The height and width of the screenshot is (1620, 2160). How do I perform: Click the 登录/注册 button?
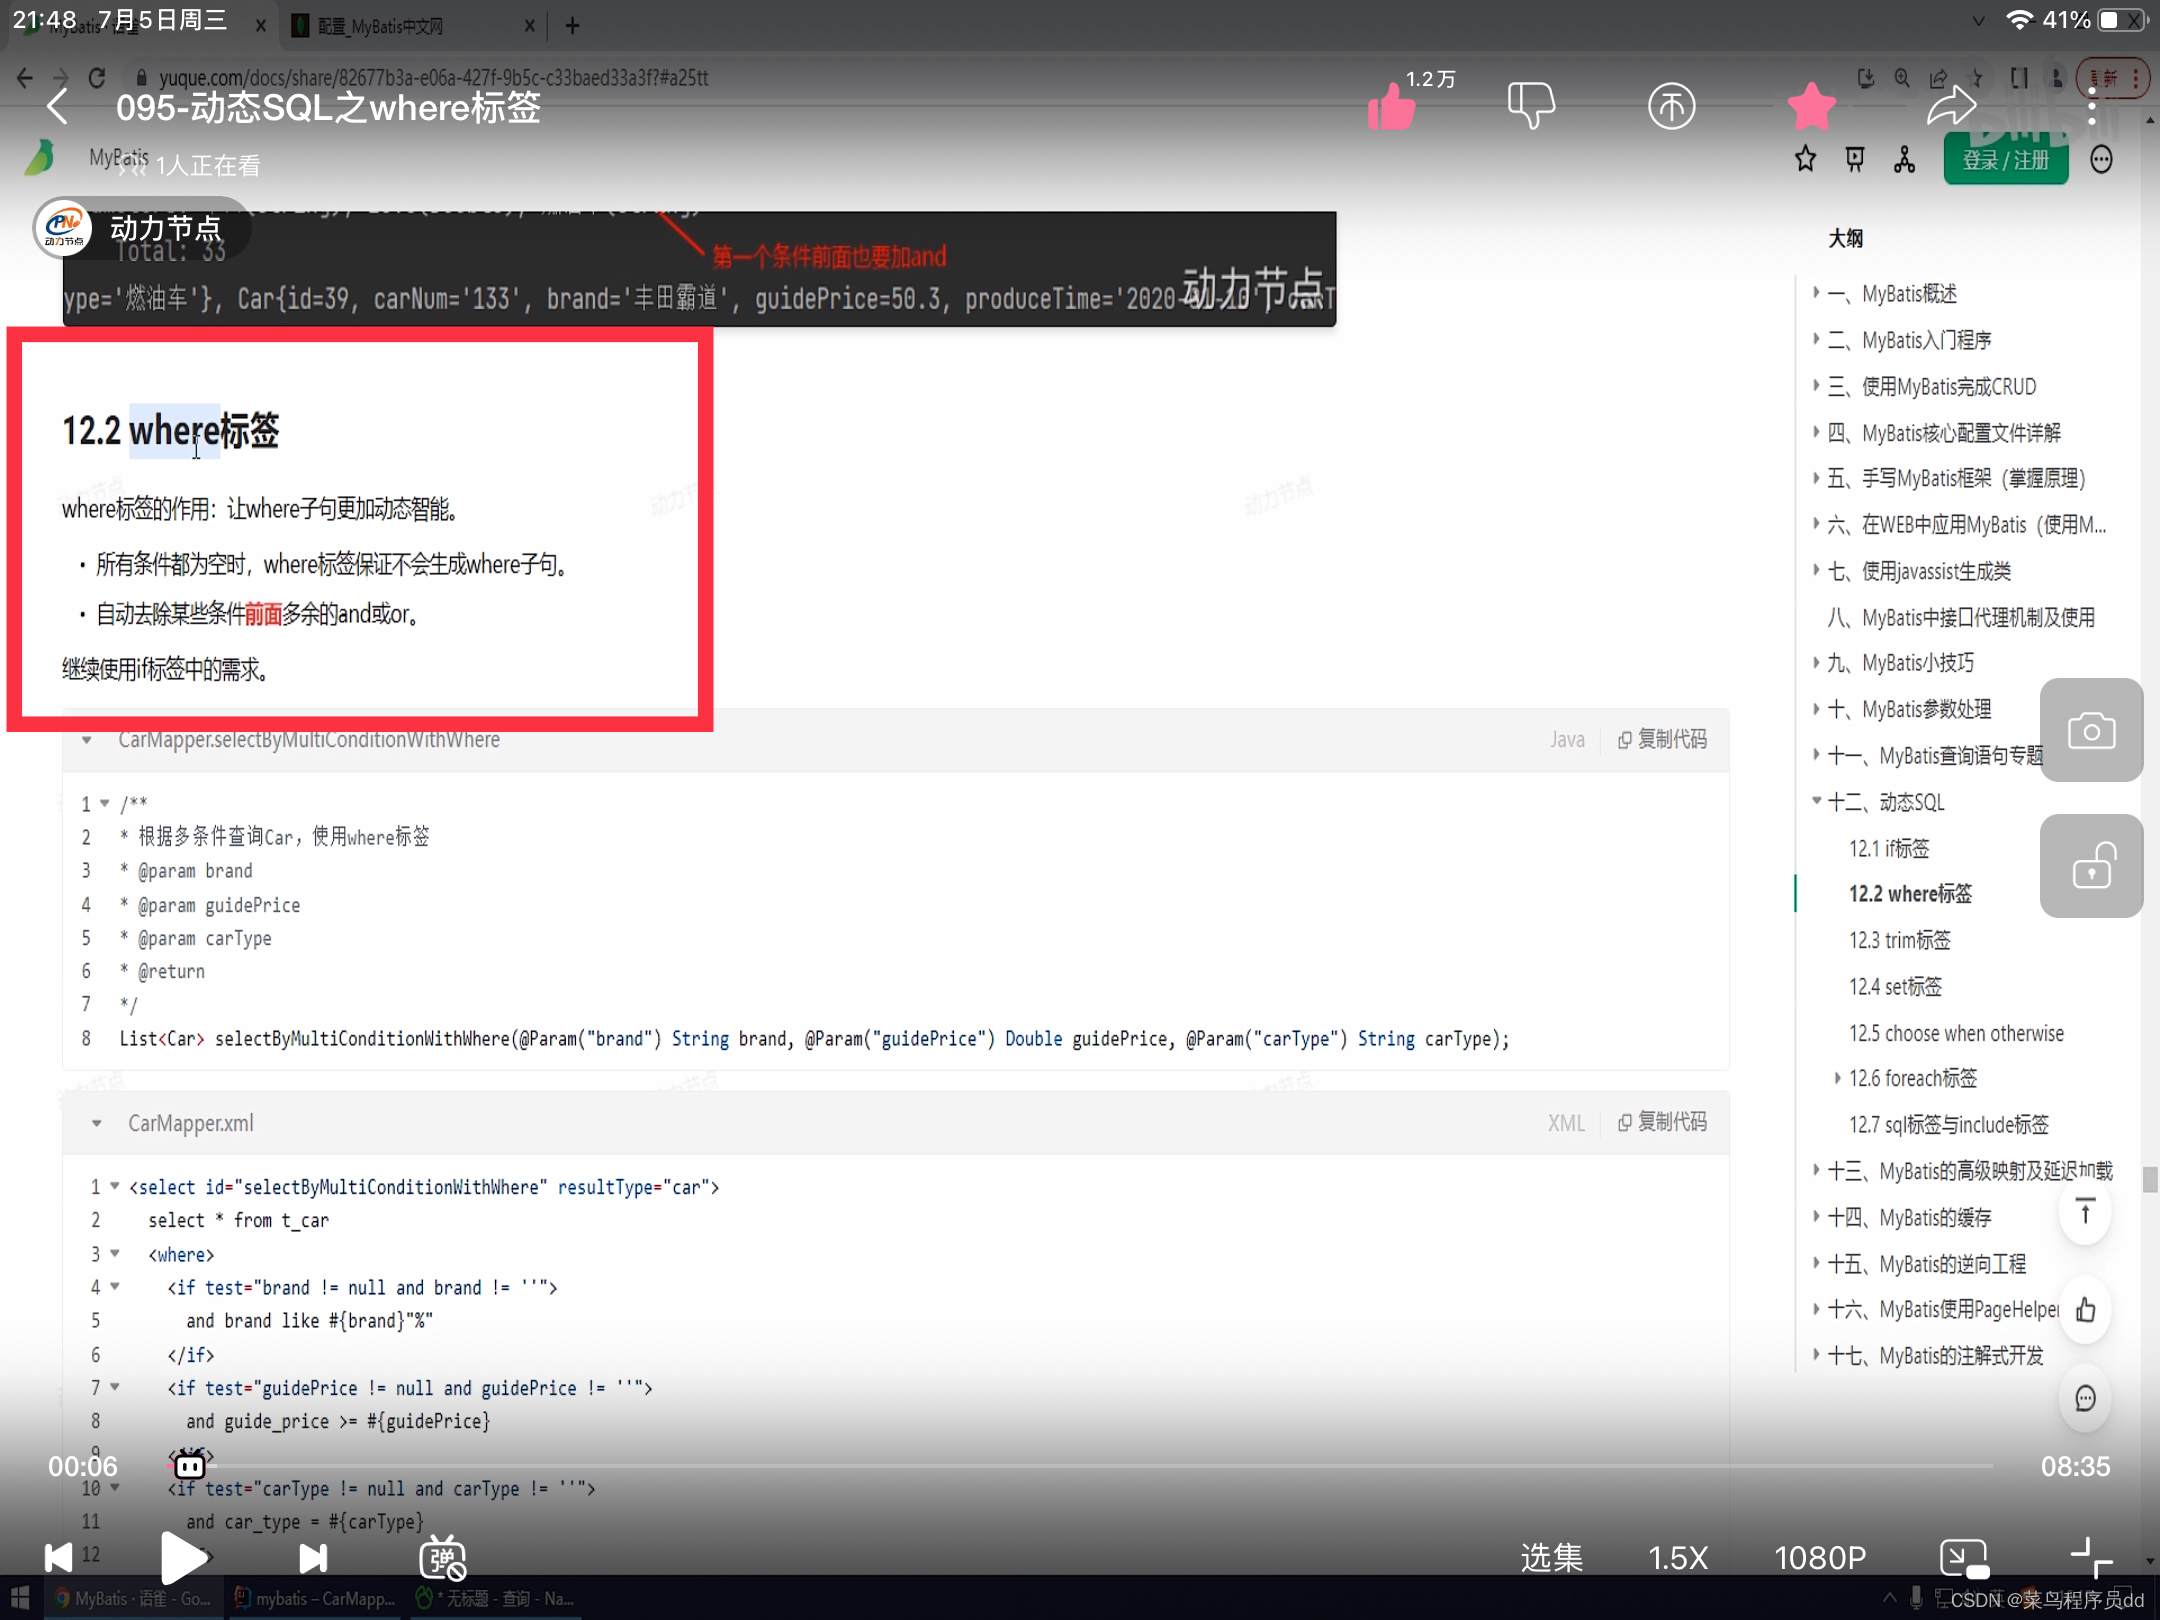coord(2005,160)
